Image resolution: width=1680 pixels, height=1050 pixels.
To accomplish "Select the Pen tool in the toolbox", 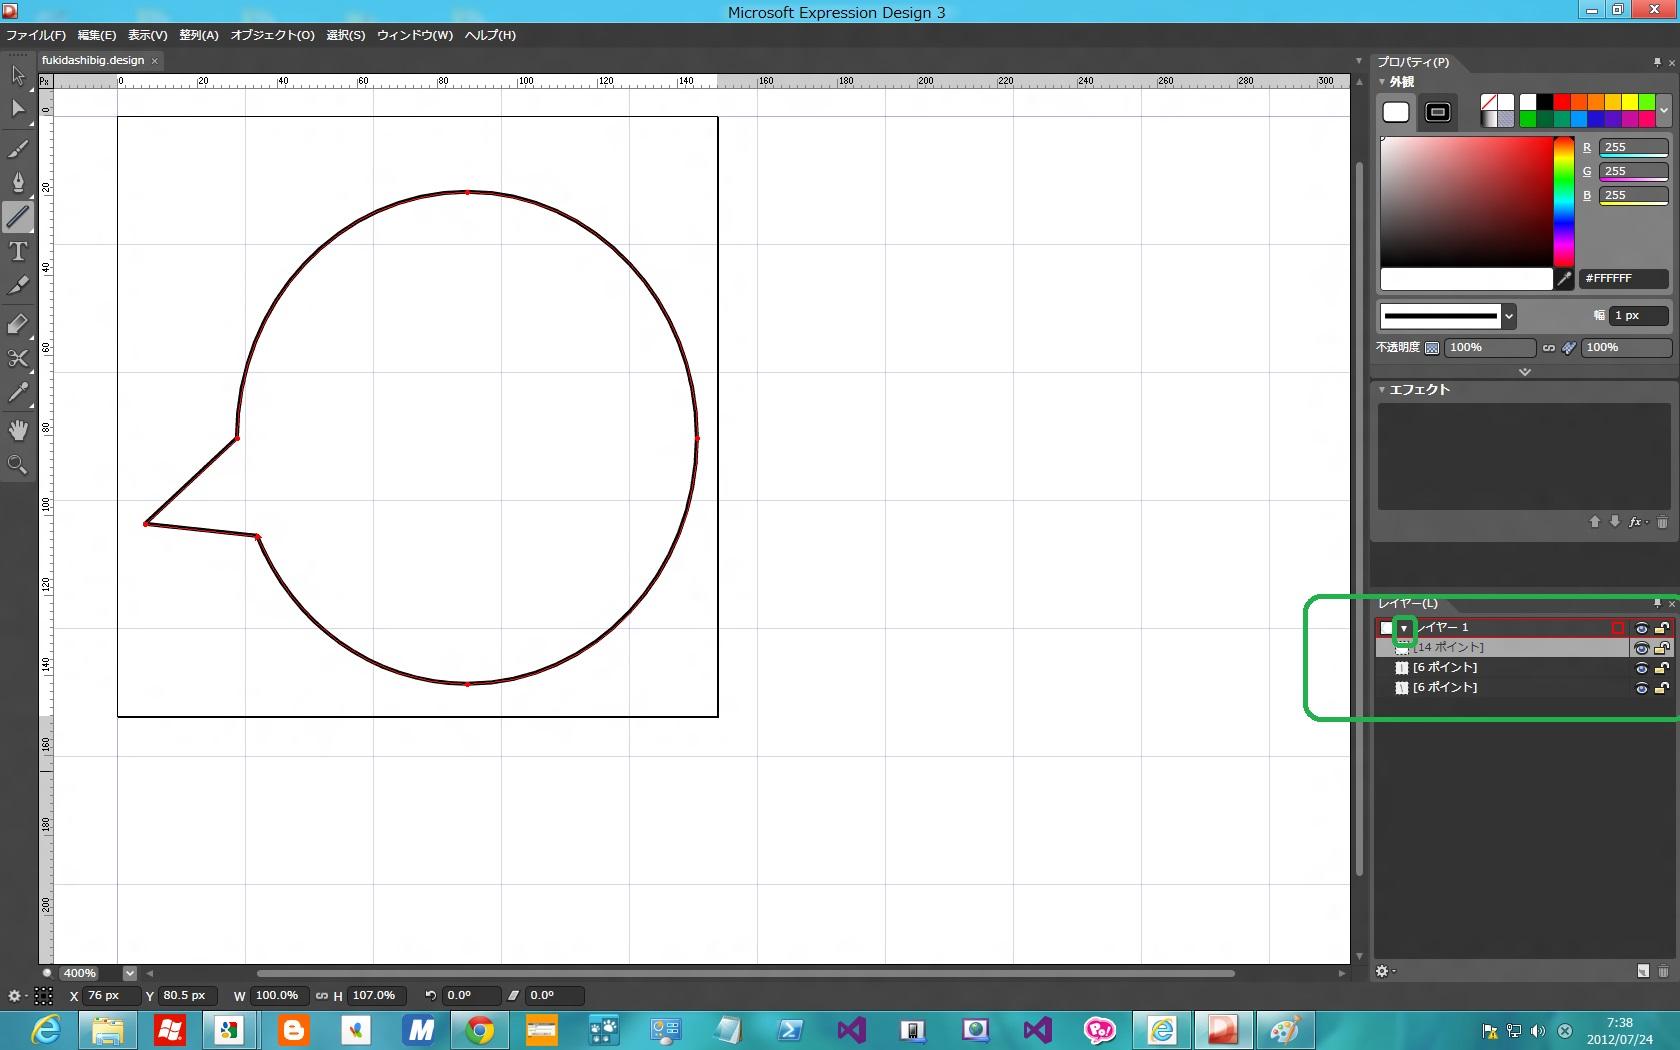I will [18, 182].
